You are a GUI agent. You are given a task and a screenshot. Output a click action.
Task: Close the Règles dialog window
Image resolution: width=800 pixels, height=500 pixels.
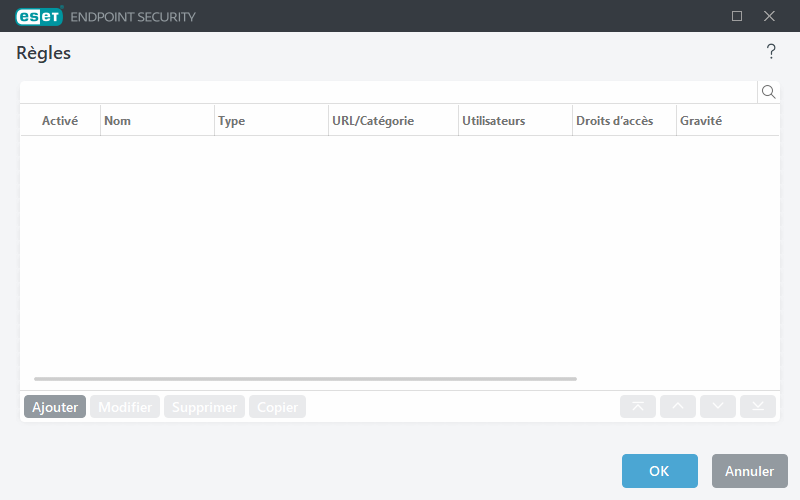click(769, 16)
